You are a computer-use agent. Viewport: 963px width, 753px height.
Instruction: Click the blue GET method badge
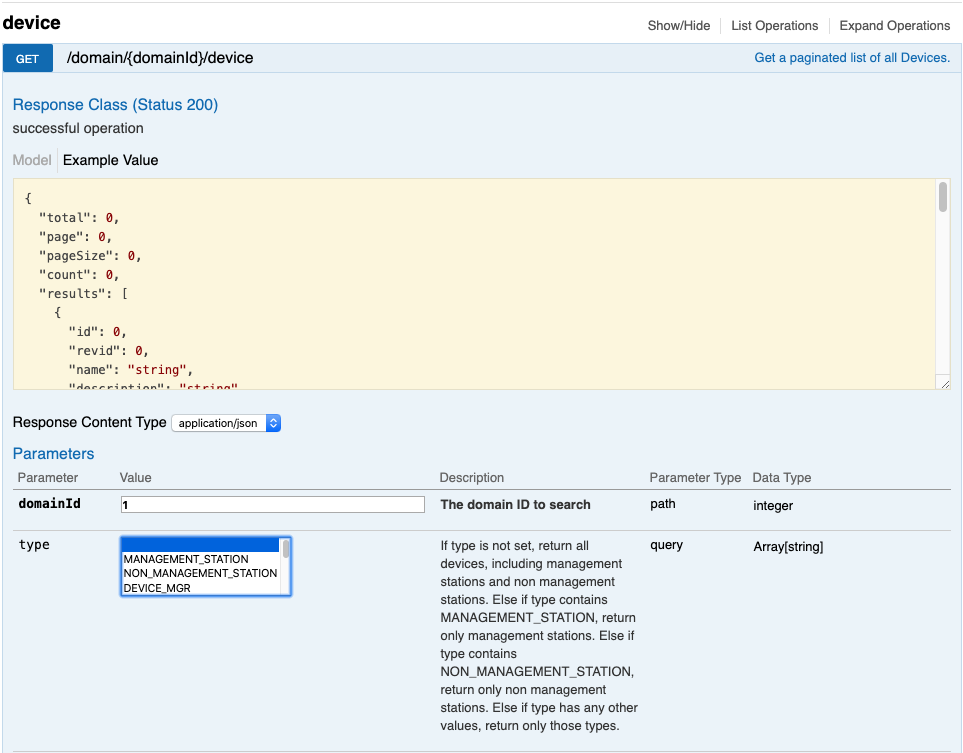[x=28, y=58]
